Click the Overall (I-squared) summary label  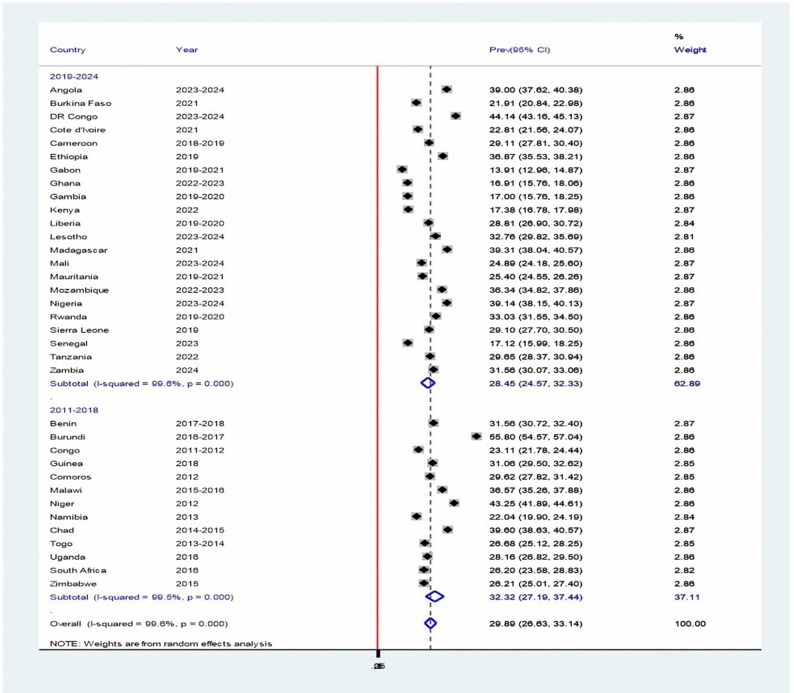click(x=139, y=624)
